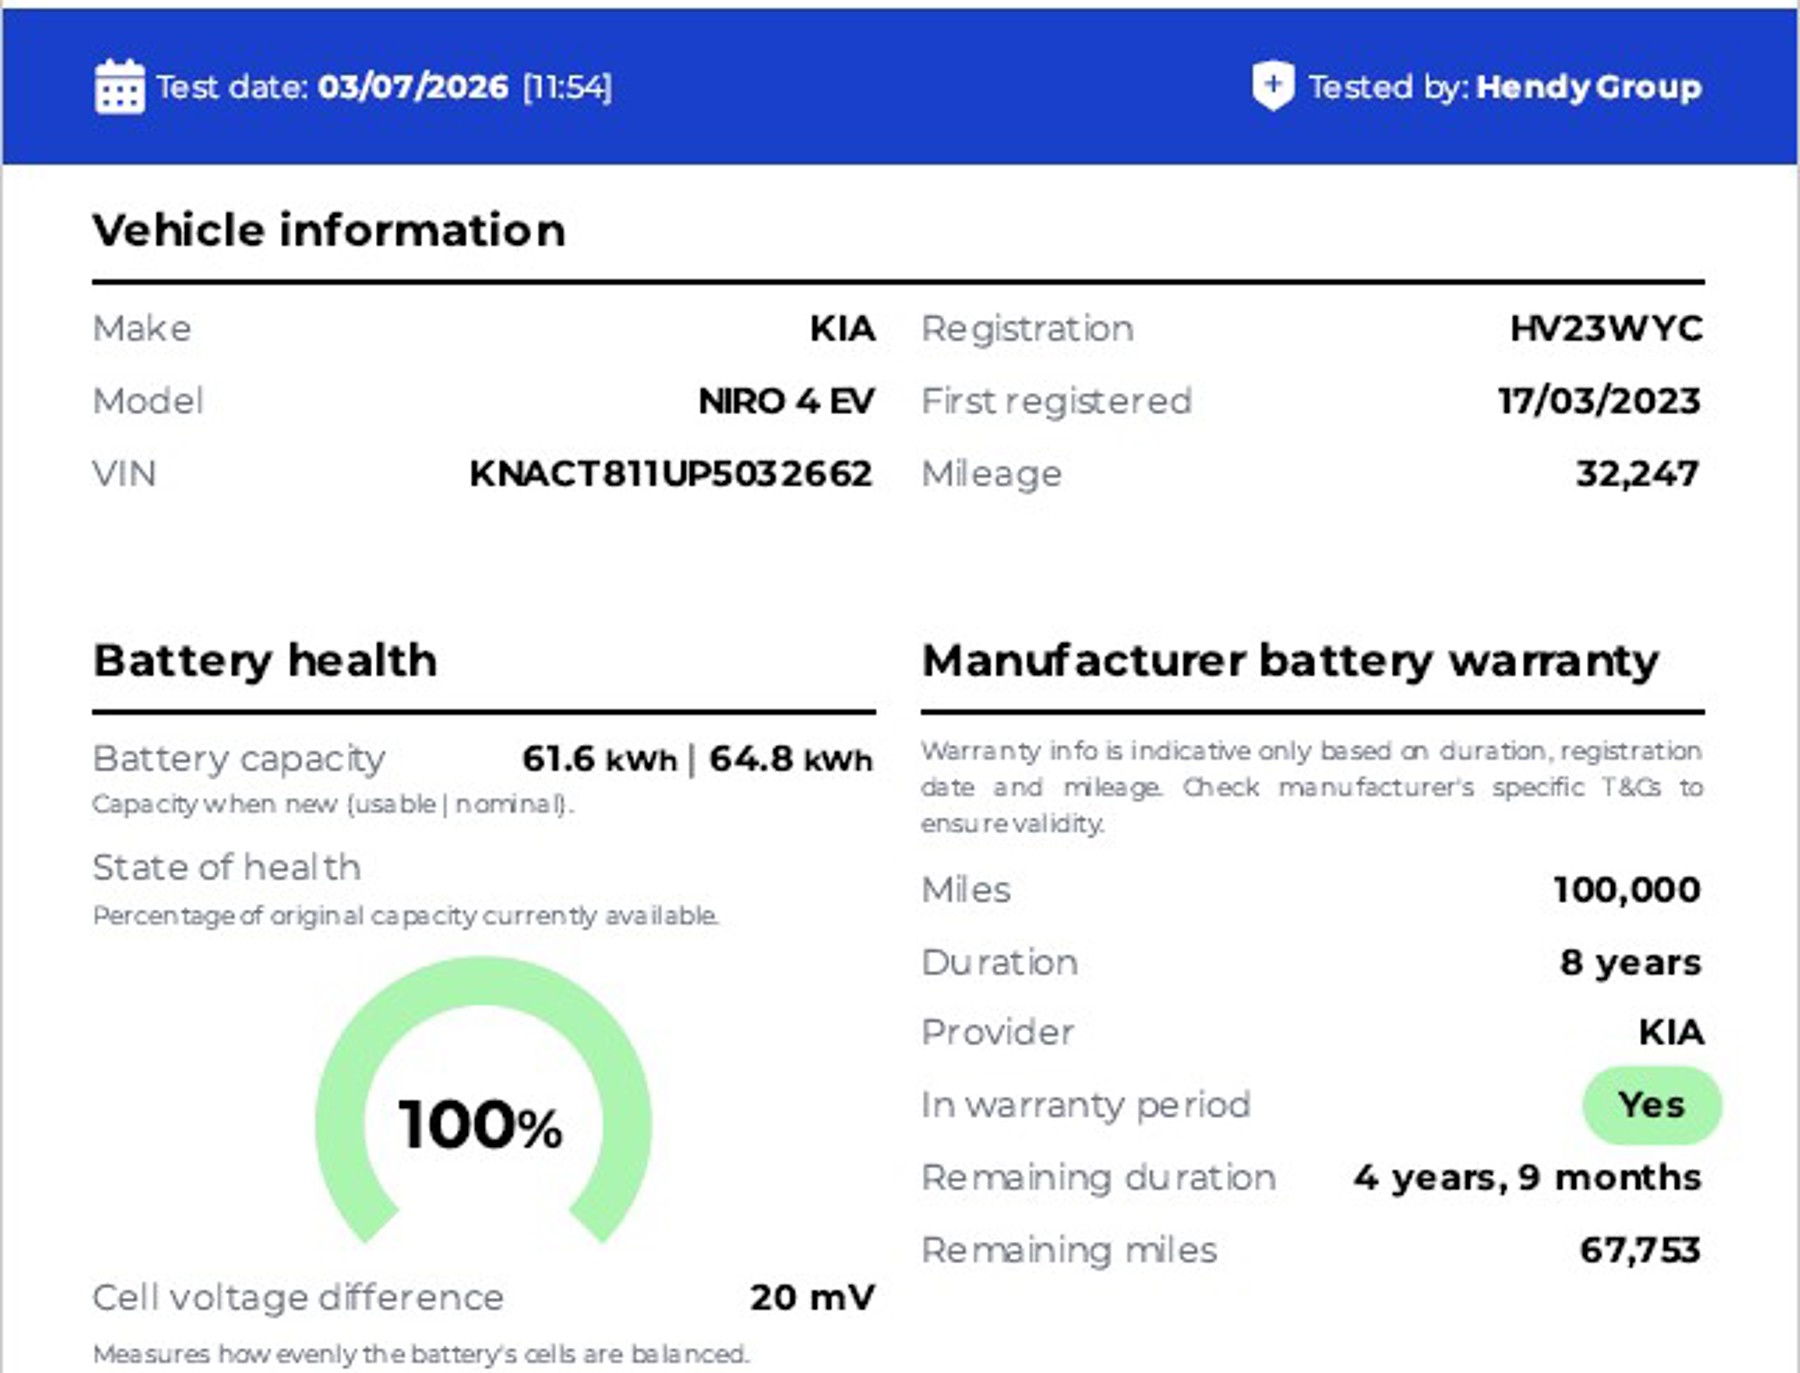Click the First registered label
1800x1373 pixels.
click(x=1056, y=401)
